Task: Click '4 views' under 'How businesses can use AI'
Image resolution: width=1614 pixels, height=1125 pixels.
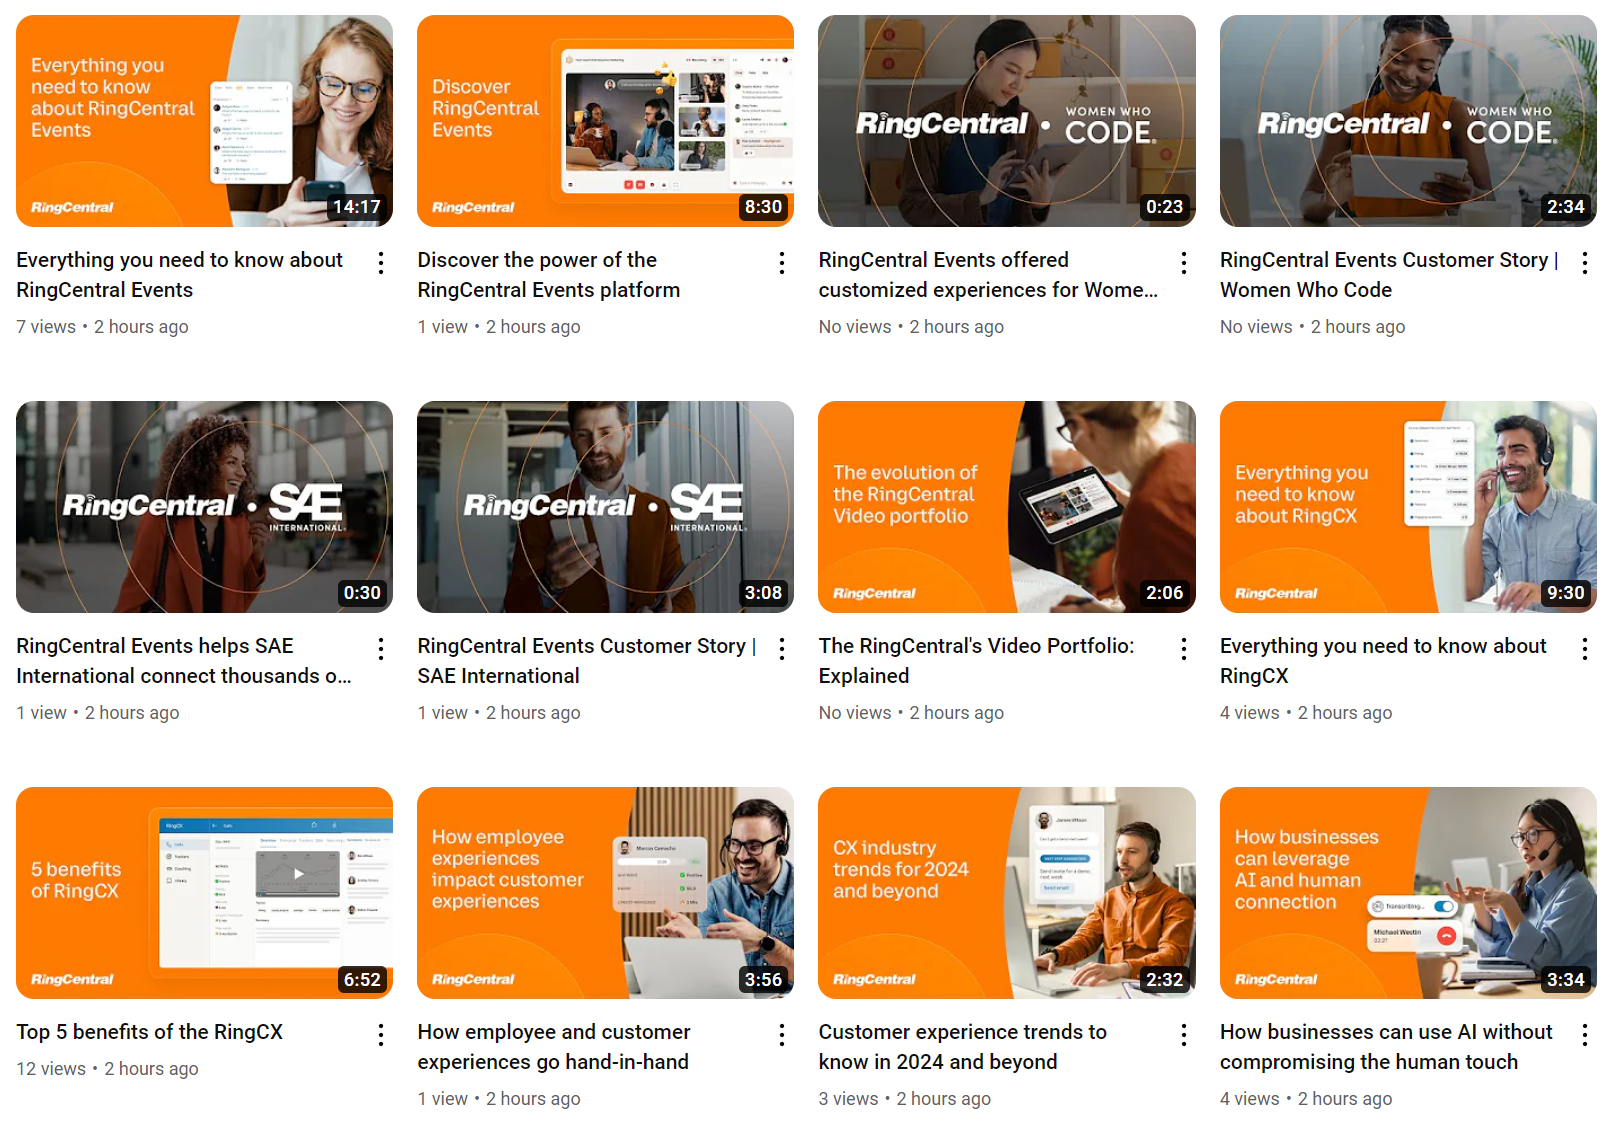Action: pyautogui.click(x=1250, y=1099)
